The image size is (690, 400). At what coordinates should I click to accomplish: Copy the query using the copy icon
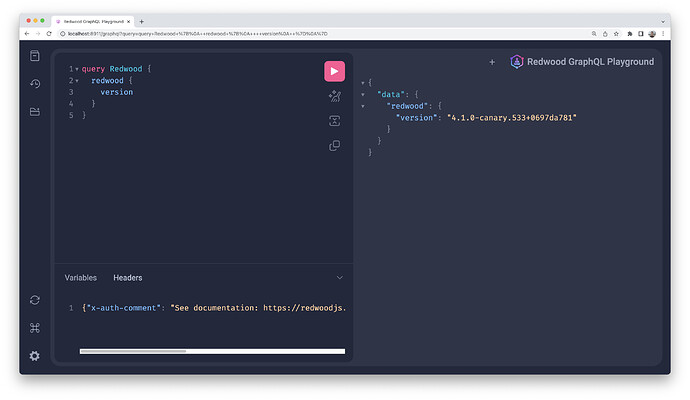334,145
